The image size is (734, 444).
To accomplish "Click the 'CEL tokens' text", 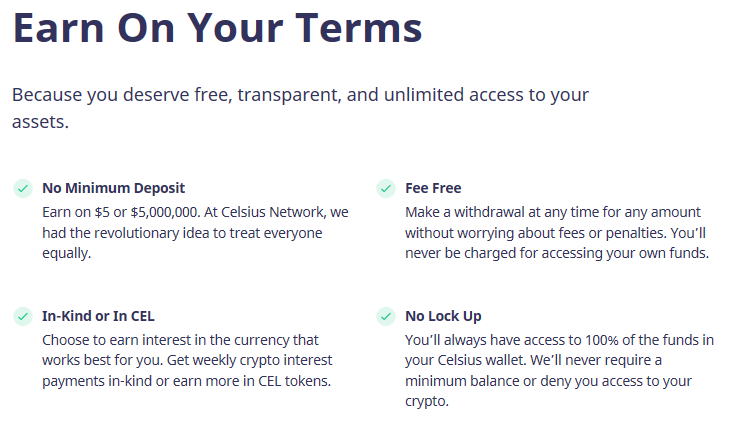I will click(294, 381).
